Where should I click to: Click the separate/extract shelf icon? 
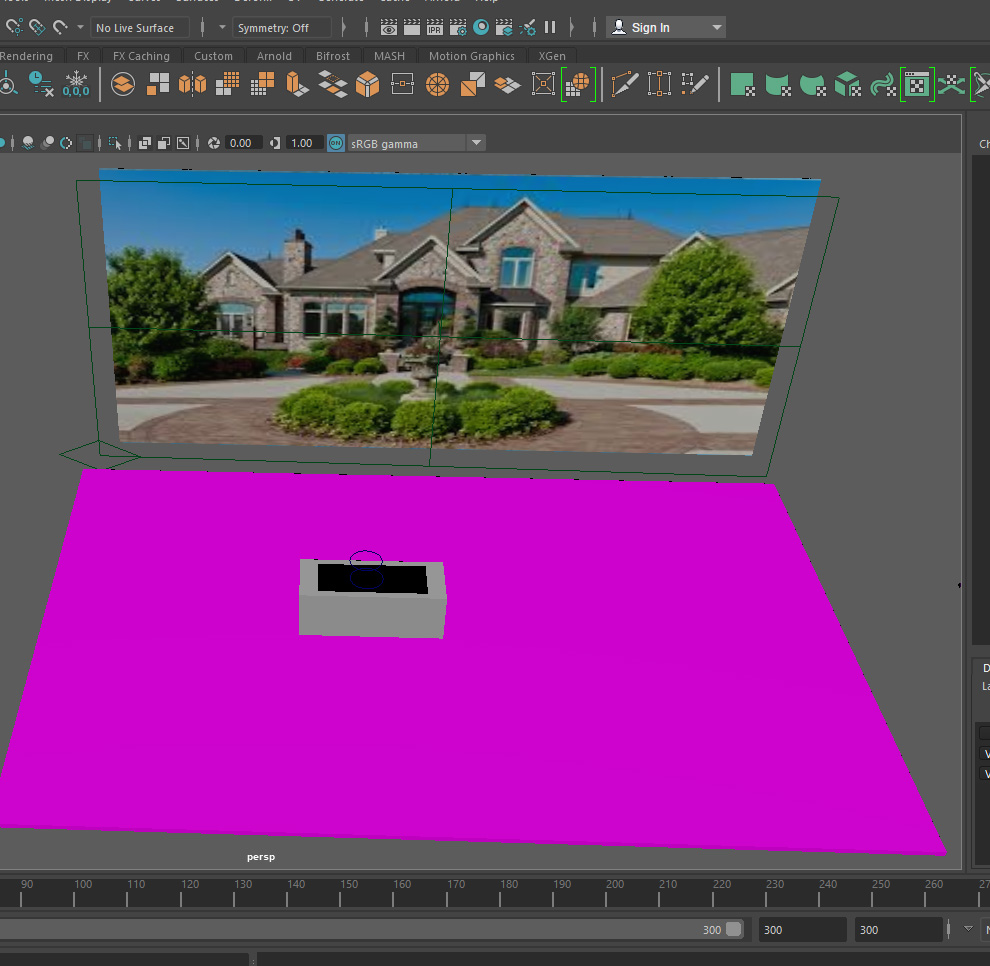[158, 84]
